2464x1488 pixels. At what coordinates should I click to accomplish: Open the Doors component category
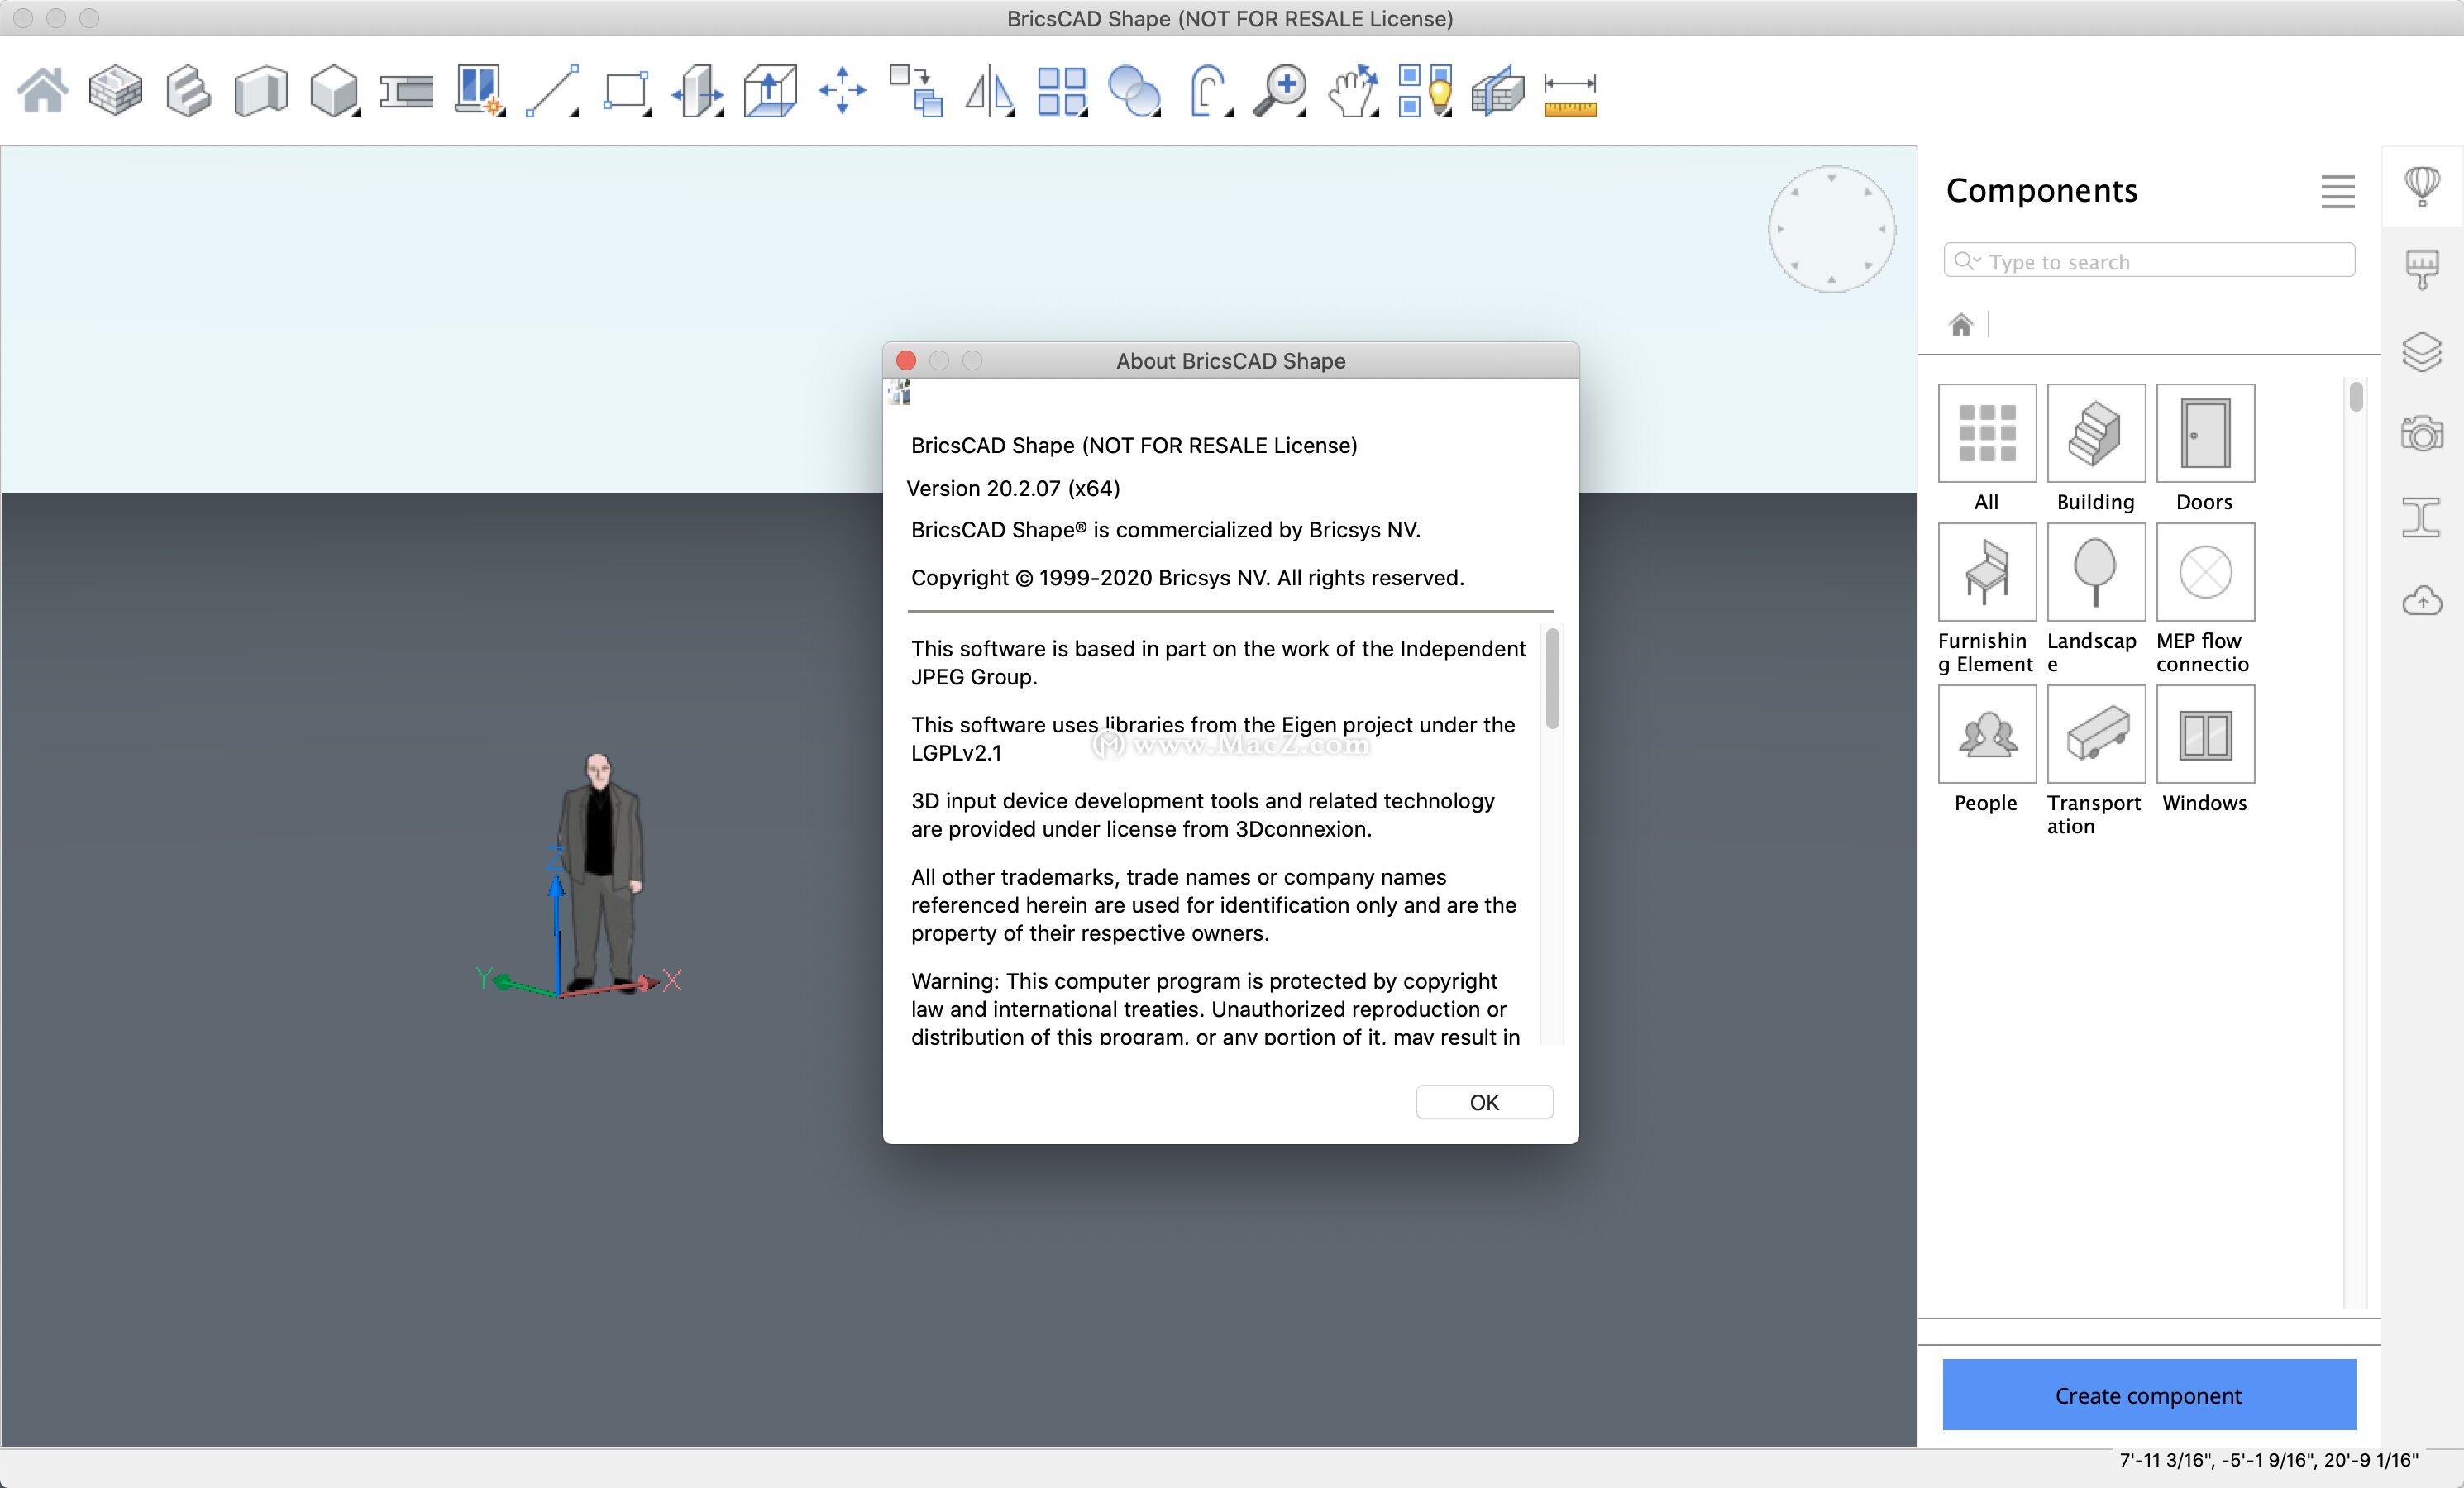[2205, 434]
